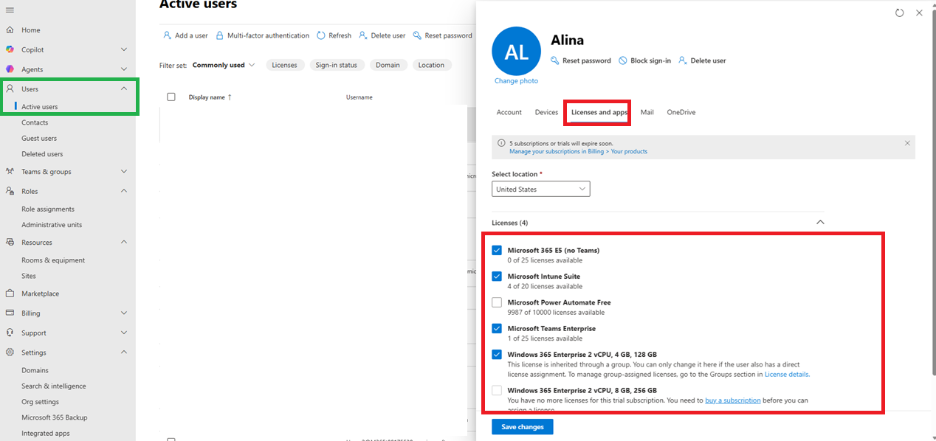The width and height of the screenshot is (936, 441).
Task: Click the AL avatar photo
Action: pyautogui.click(x=516, y=51)
